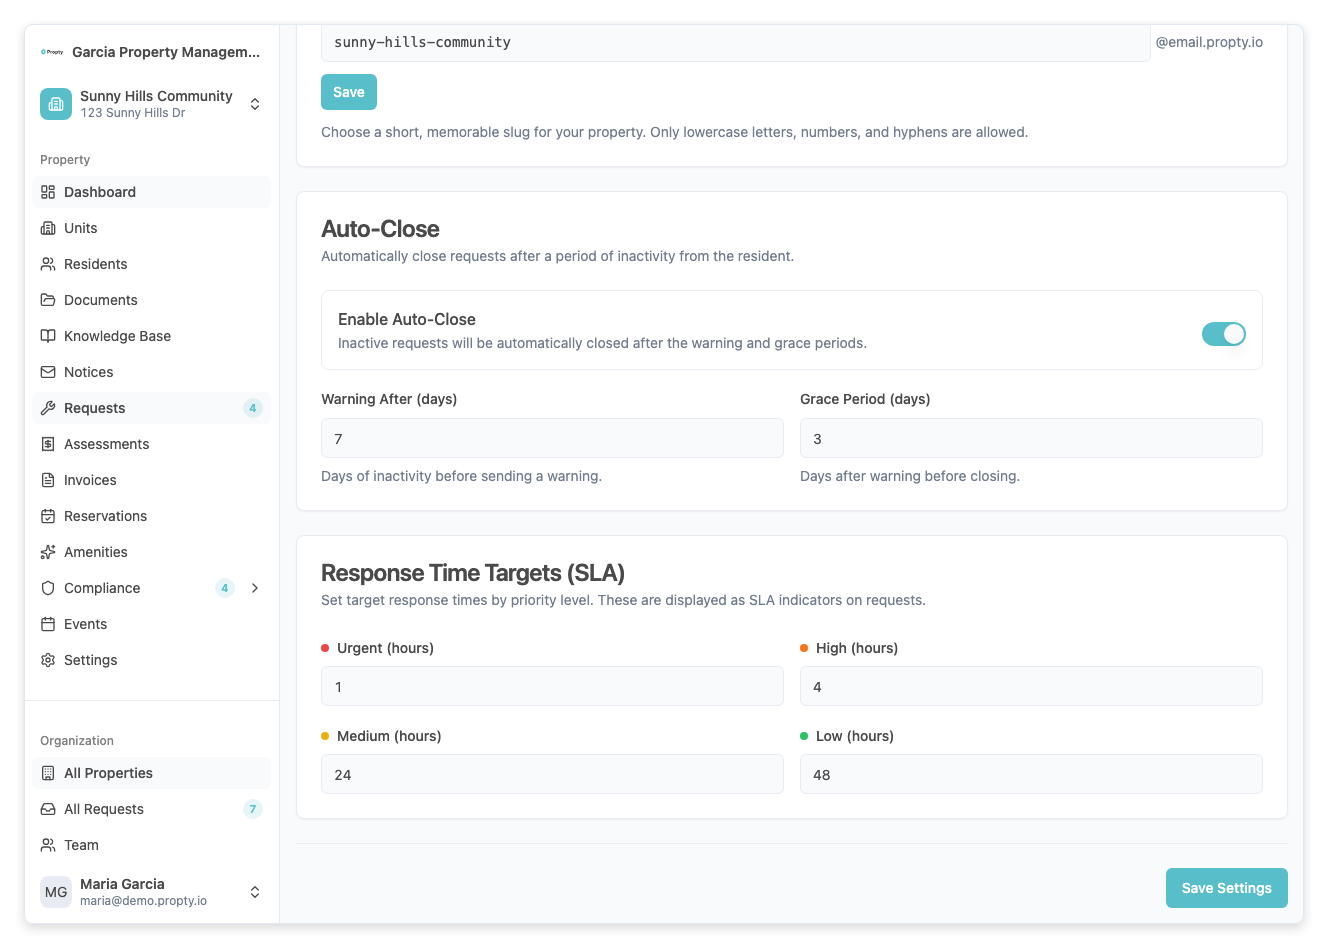
Task: Click the sunny-hills-community slug field
Action: (735, 42)
